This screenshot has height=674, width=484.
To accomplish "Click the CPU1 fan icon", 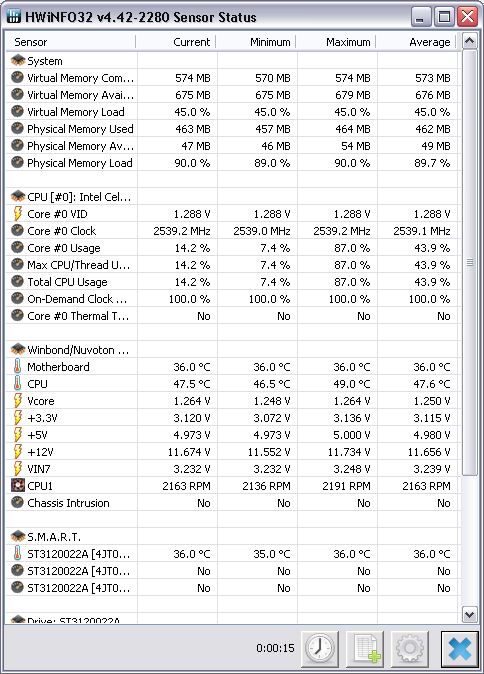I will [x=18, y=486].
